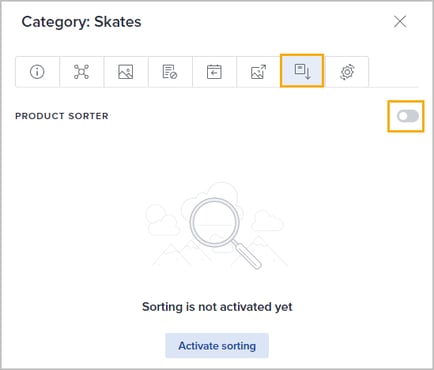This screenshot has height=370, width=434.
Task: Click the highlighted product sorter tab icon
Action: click(x=302, y=71)
